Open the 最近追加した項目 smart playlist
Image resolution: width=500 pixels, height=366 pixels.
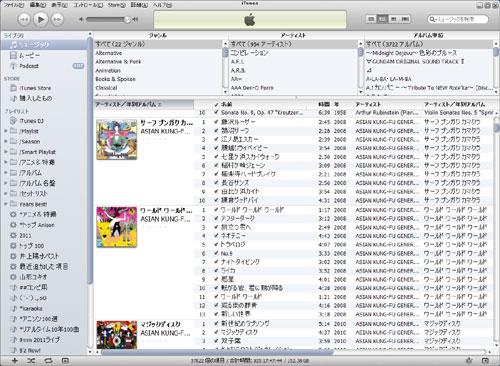(44, 266)
